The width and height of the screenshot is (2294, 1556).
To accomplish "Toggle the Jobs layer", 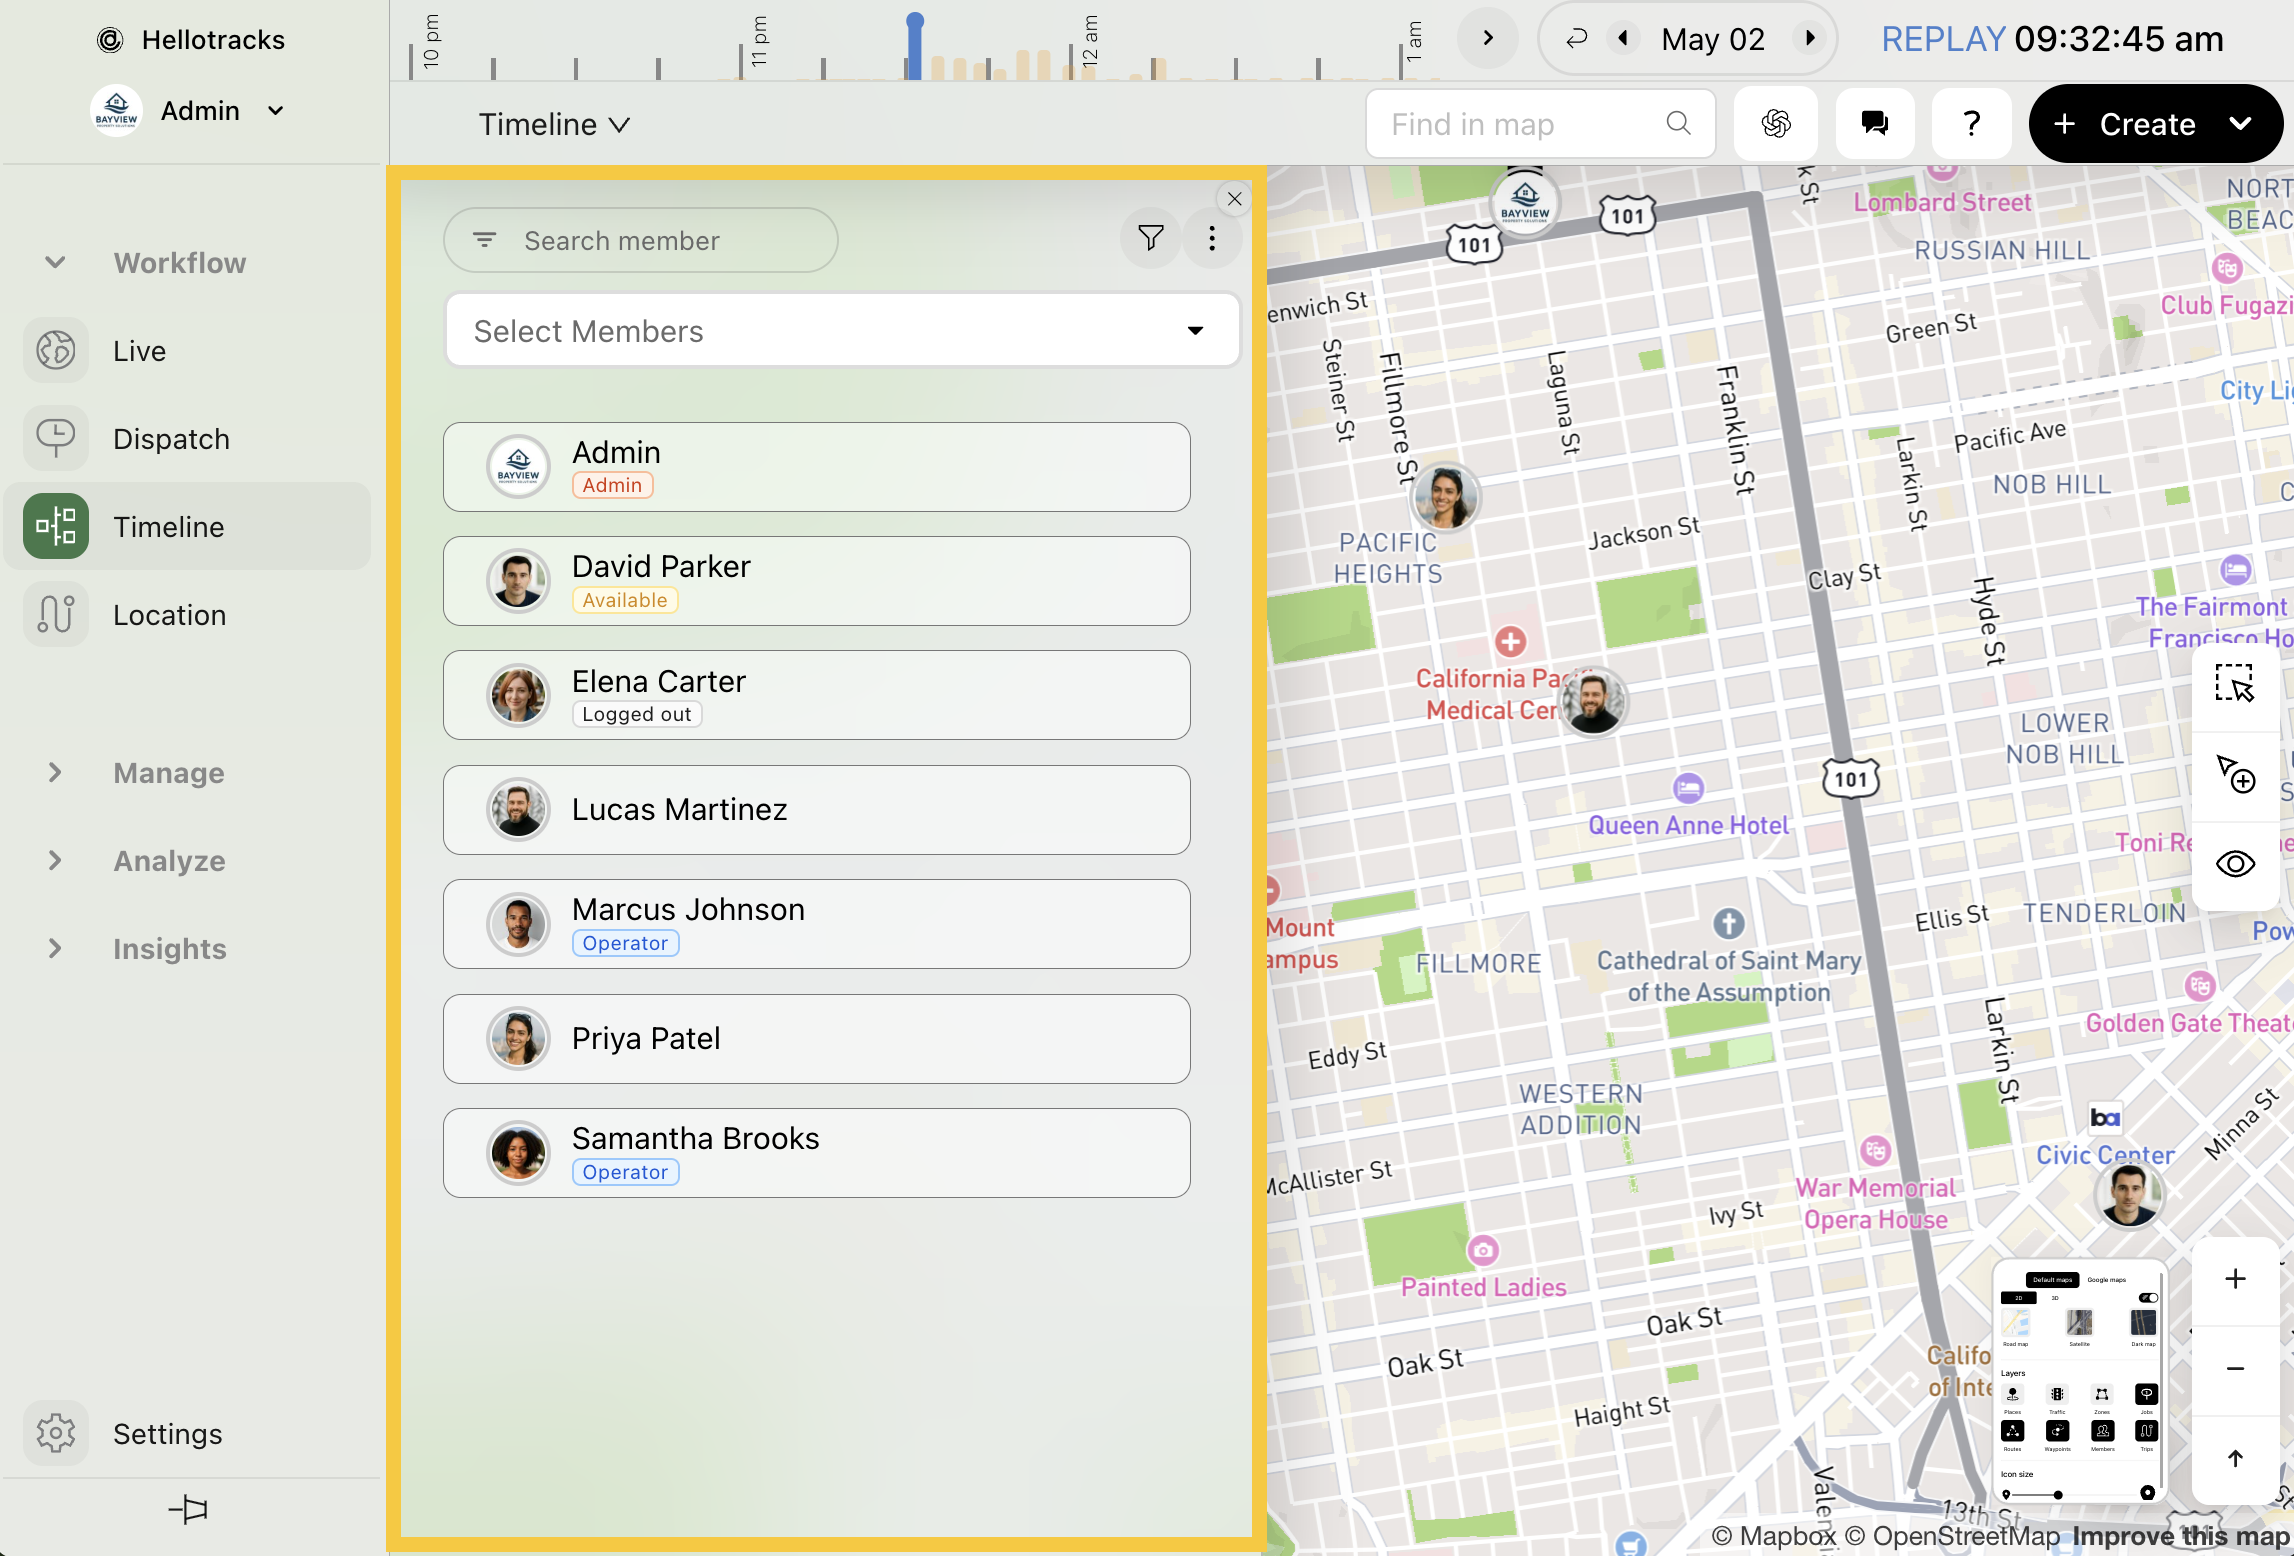I will click(2146, 1395).
